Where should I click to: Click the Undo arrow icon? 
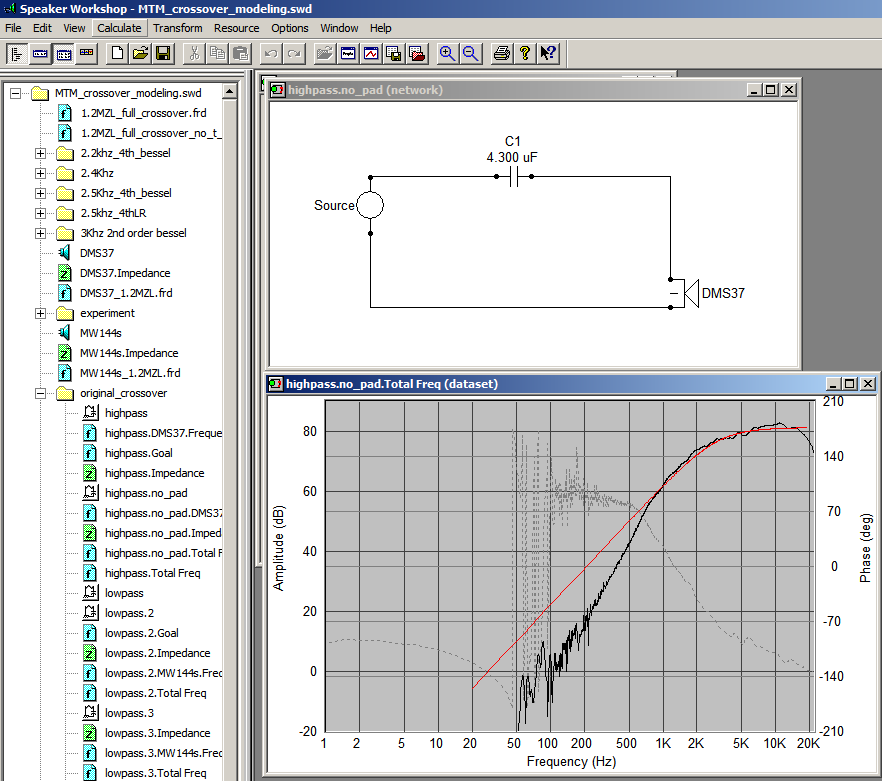[x=271, y=54]
